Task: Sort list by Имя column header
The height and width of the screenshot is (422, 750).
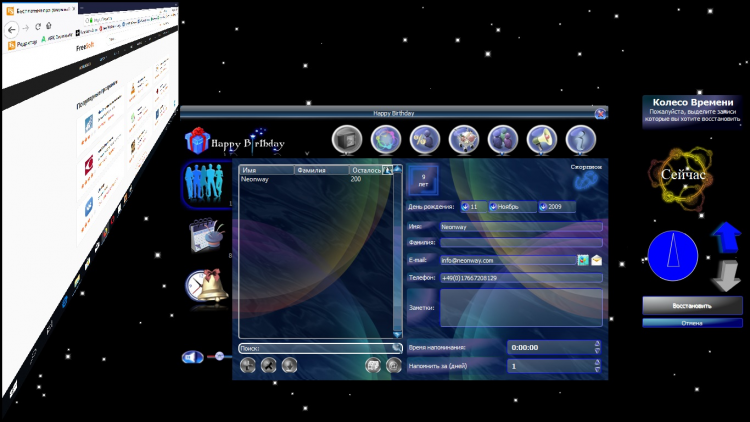Action: (266, 170)
